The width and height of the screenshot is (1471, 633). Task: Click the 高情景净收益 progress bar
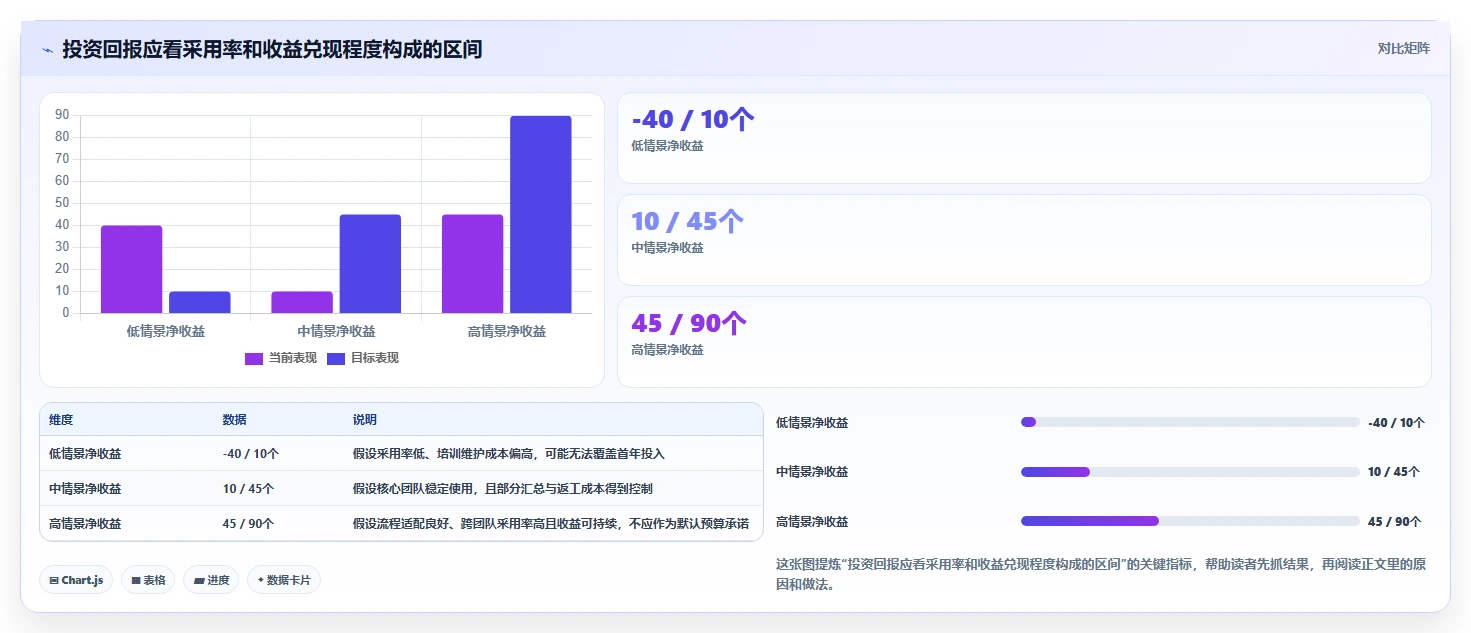1190,521
